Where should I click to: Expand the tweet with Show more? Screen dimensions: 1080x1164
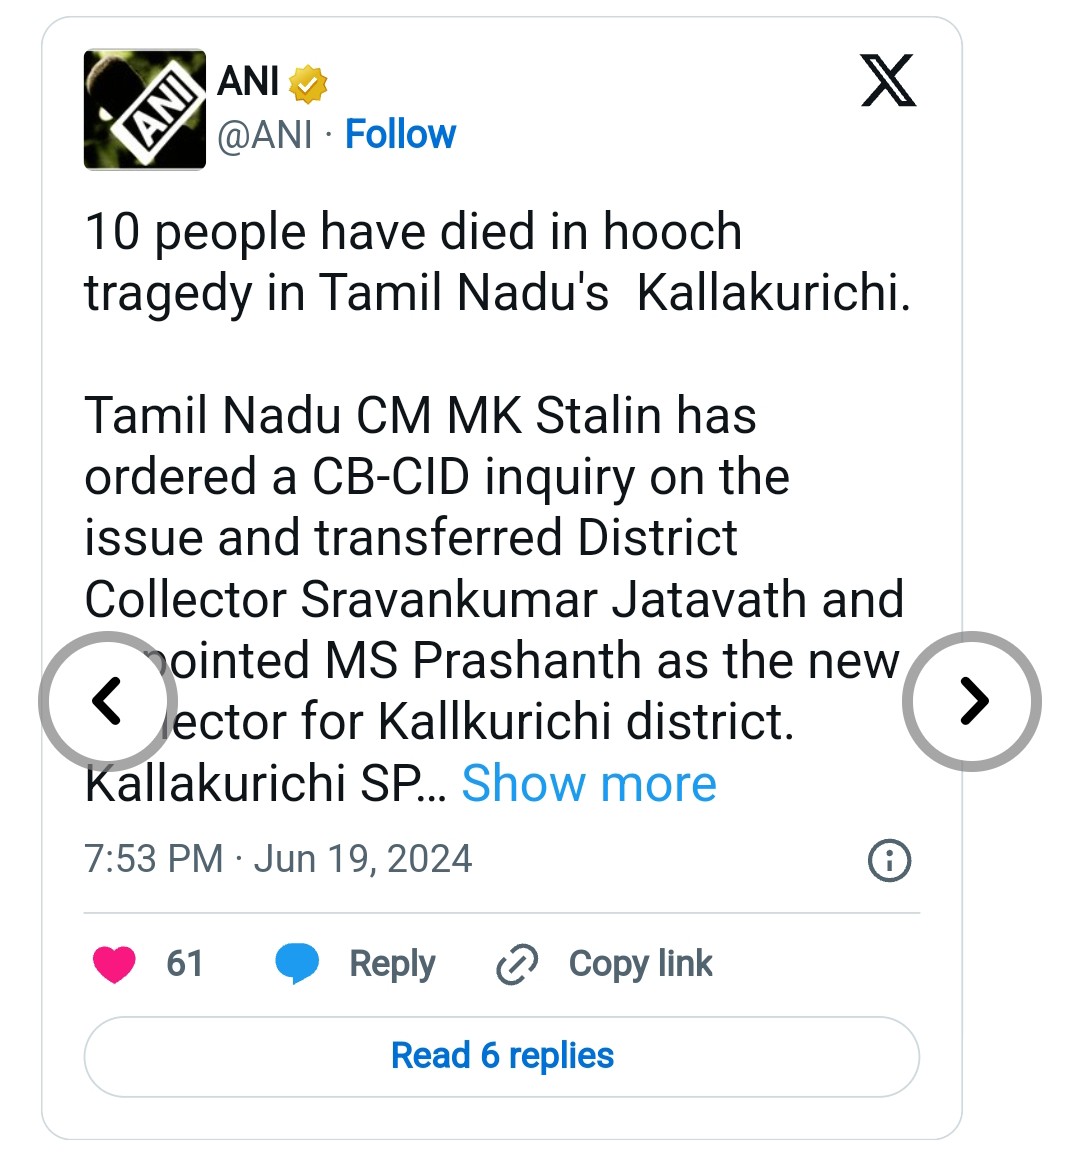click(x=588, y=783)
